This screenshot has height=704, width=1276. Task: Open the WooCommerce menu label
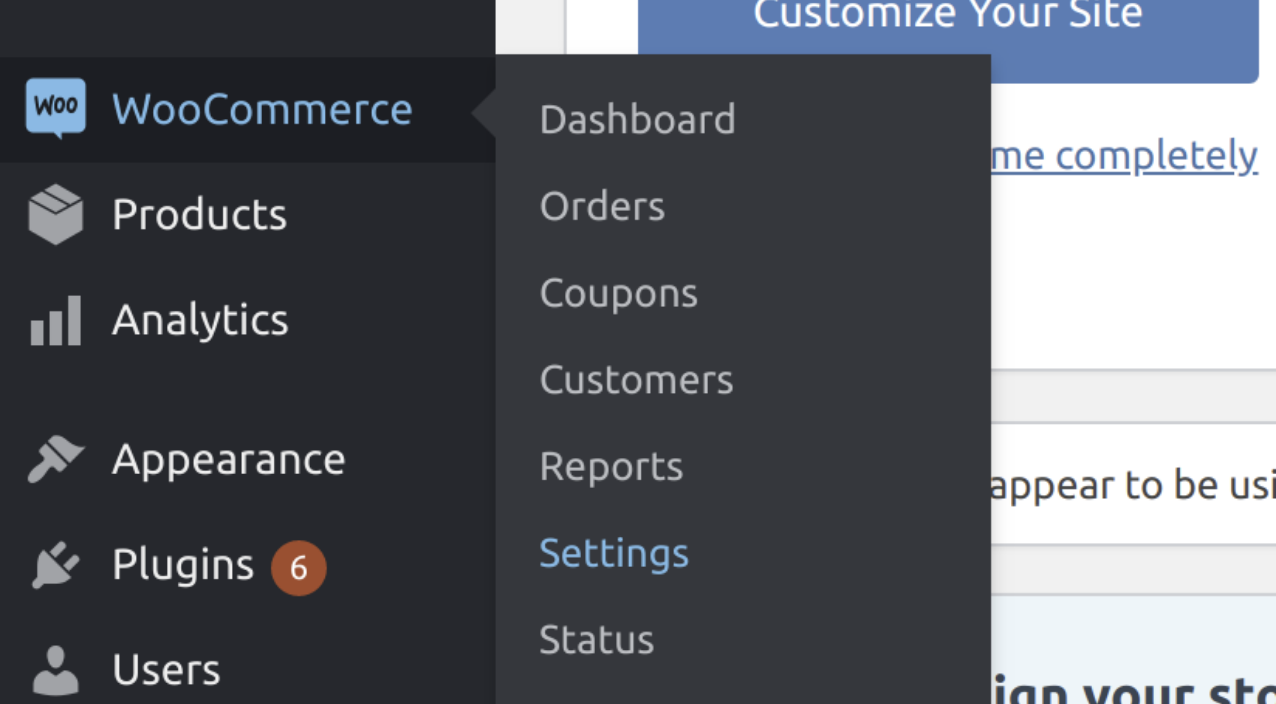click(x=262, y=109)
